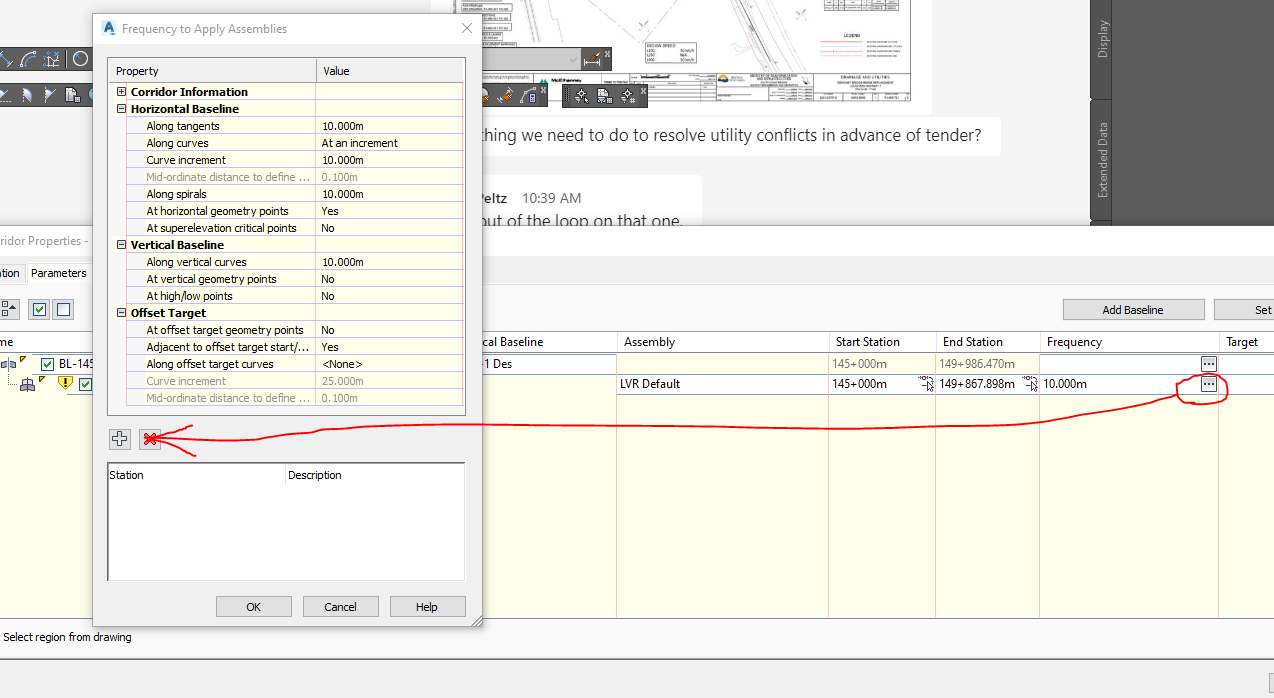Open the circled Frequency ellipsis for LVR Default
This screenshot has height=698, width=1274.
(1207, 384)
